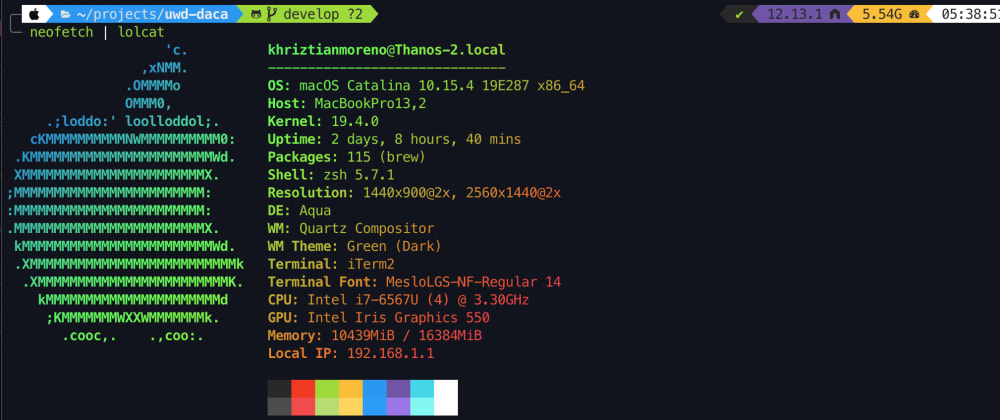Image resolution: width=1000 pixels, height=420 pixels.
Task: Click the orange-yellow color swatch
Action: (x=351, y=389)
